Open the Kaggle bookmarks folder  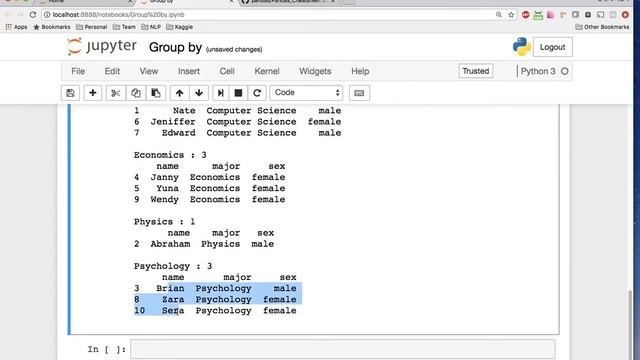180,27
